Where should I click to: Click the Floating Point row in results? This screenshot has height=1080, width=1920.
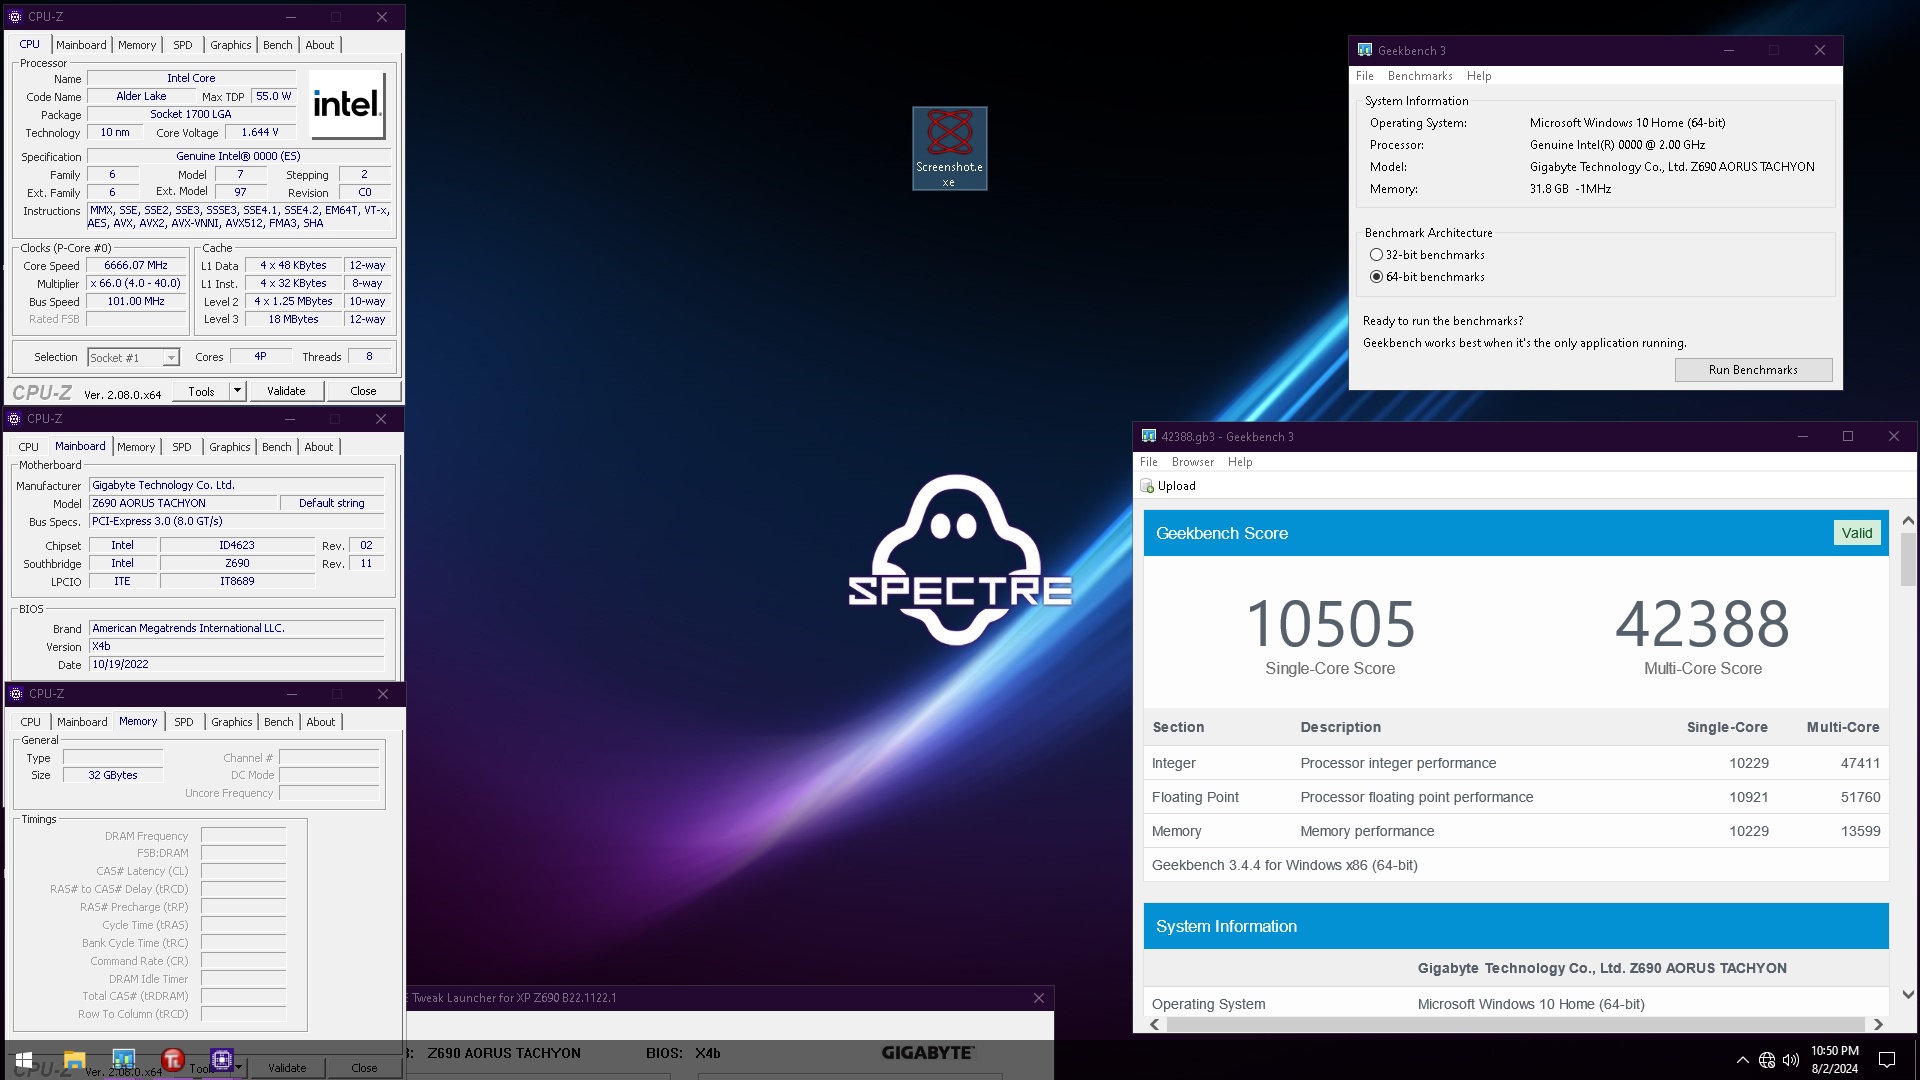coord(1516,797)
